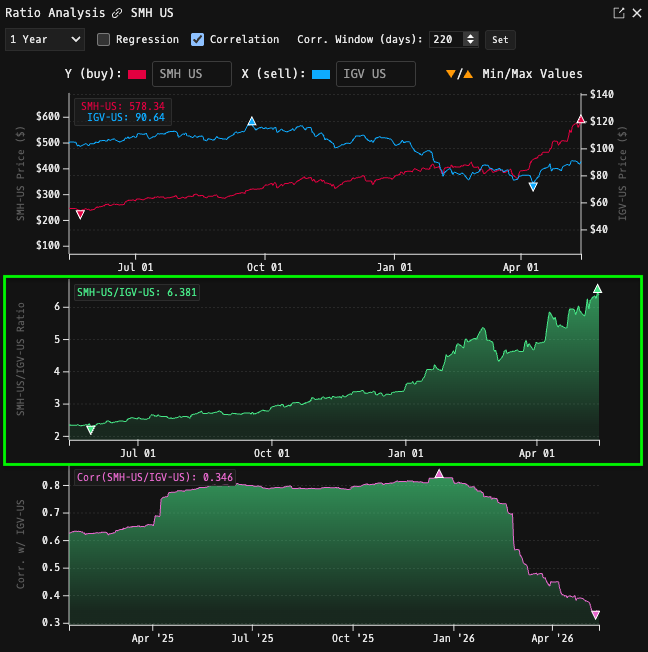648x652 pixels.
Task: Click Oct 01 on the ratio chart axis
Action: coord(272,453)
